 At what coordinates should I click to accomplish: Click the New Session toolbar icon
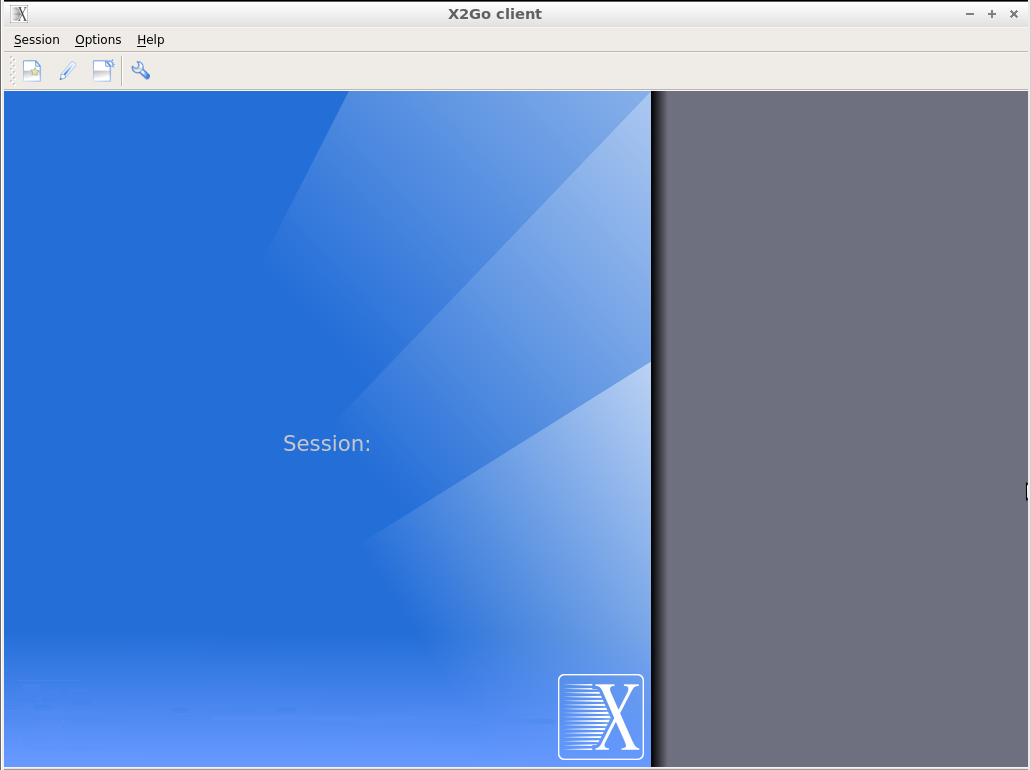point(32,71)
